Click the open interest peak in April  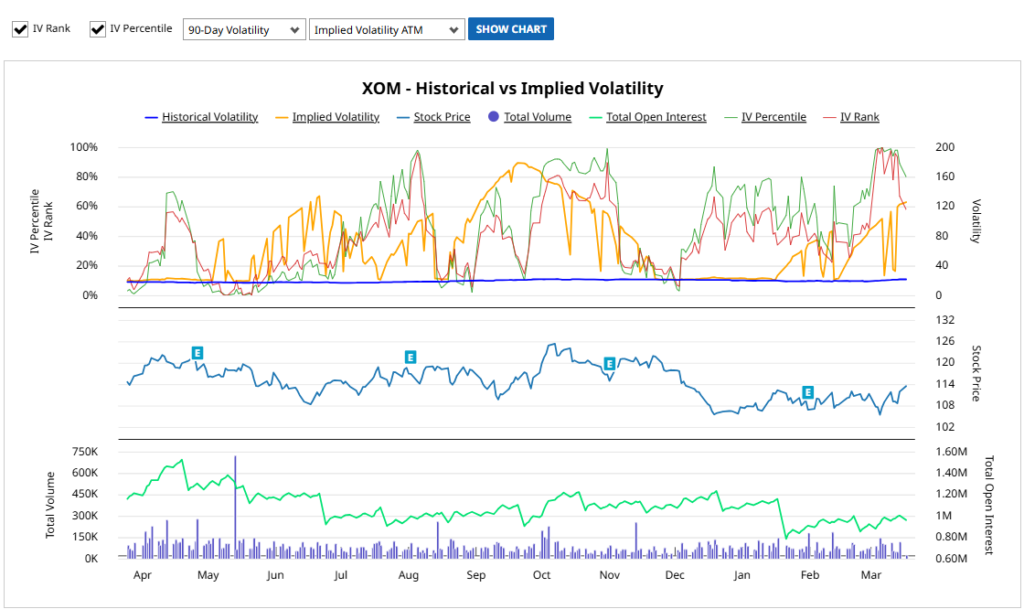(181, 461)
